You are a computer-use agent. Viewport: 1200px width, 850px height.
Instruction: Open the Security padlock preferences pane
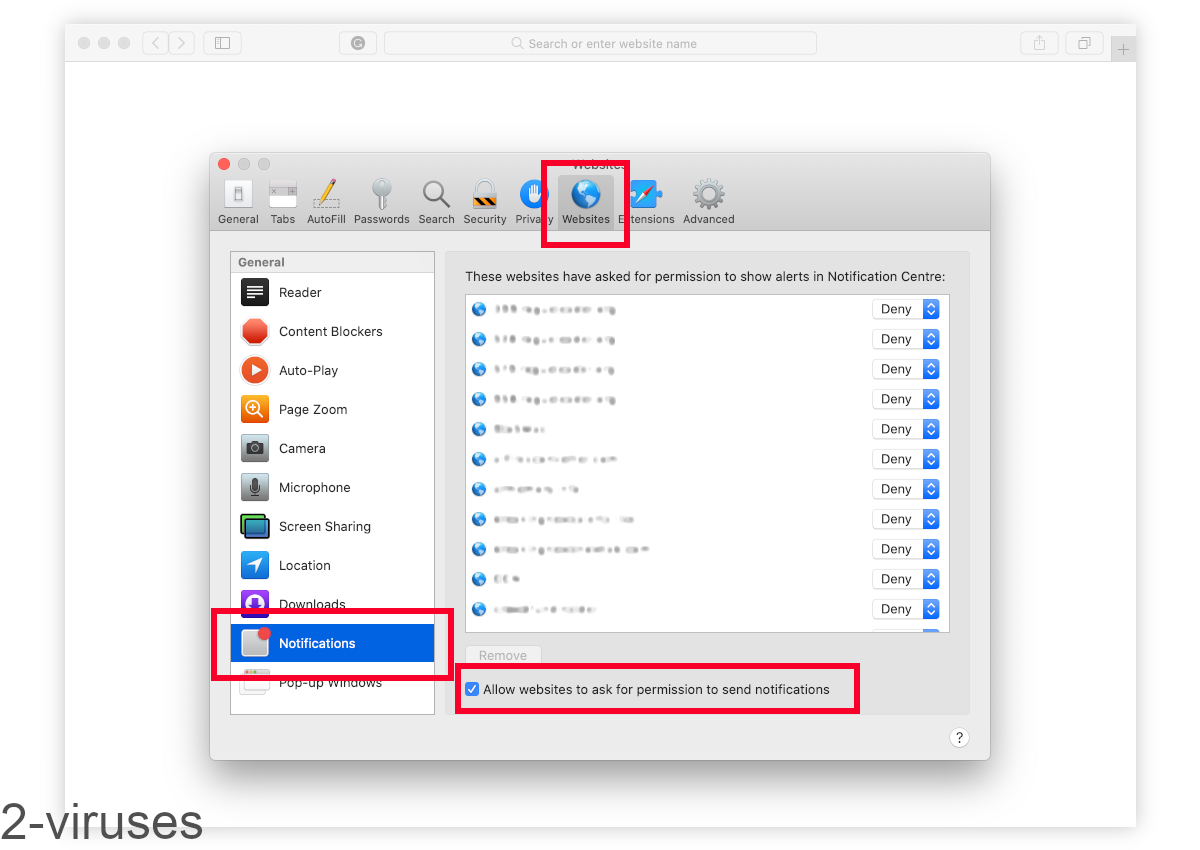click(x=485, y=201)
